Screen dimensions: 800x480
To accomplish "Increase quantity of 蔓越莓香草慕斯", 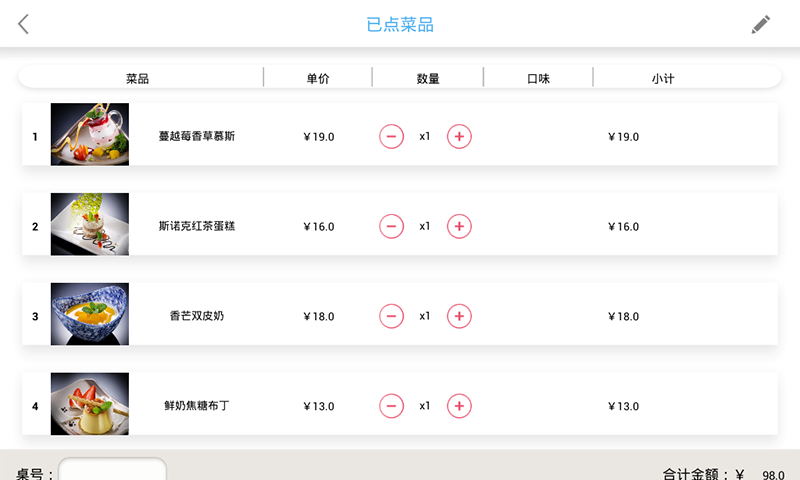I will (x=459, y=137).
